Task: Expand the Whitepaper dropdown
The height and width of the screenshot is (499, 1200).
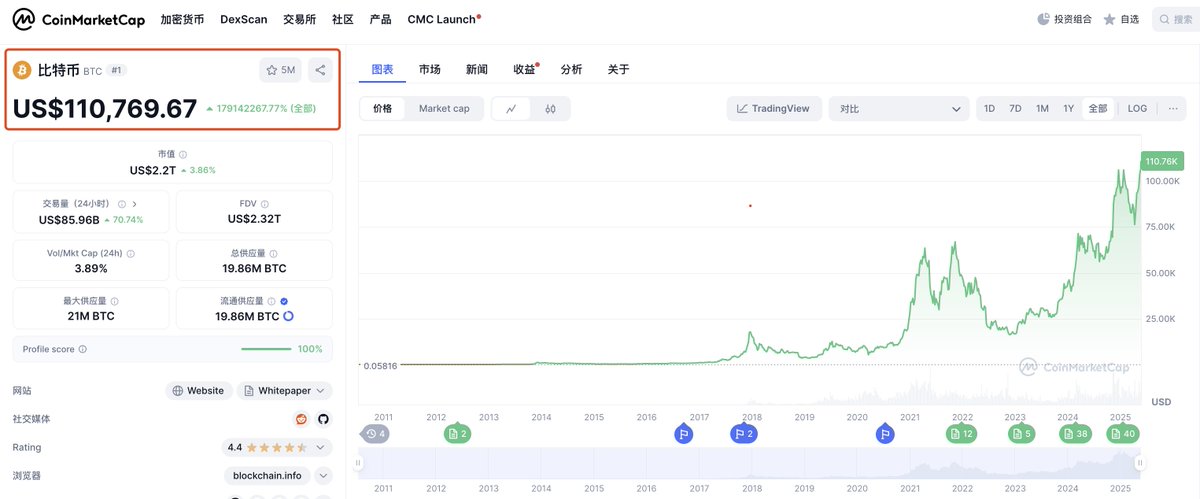Action: click(x=284, y=391)
